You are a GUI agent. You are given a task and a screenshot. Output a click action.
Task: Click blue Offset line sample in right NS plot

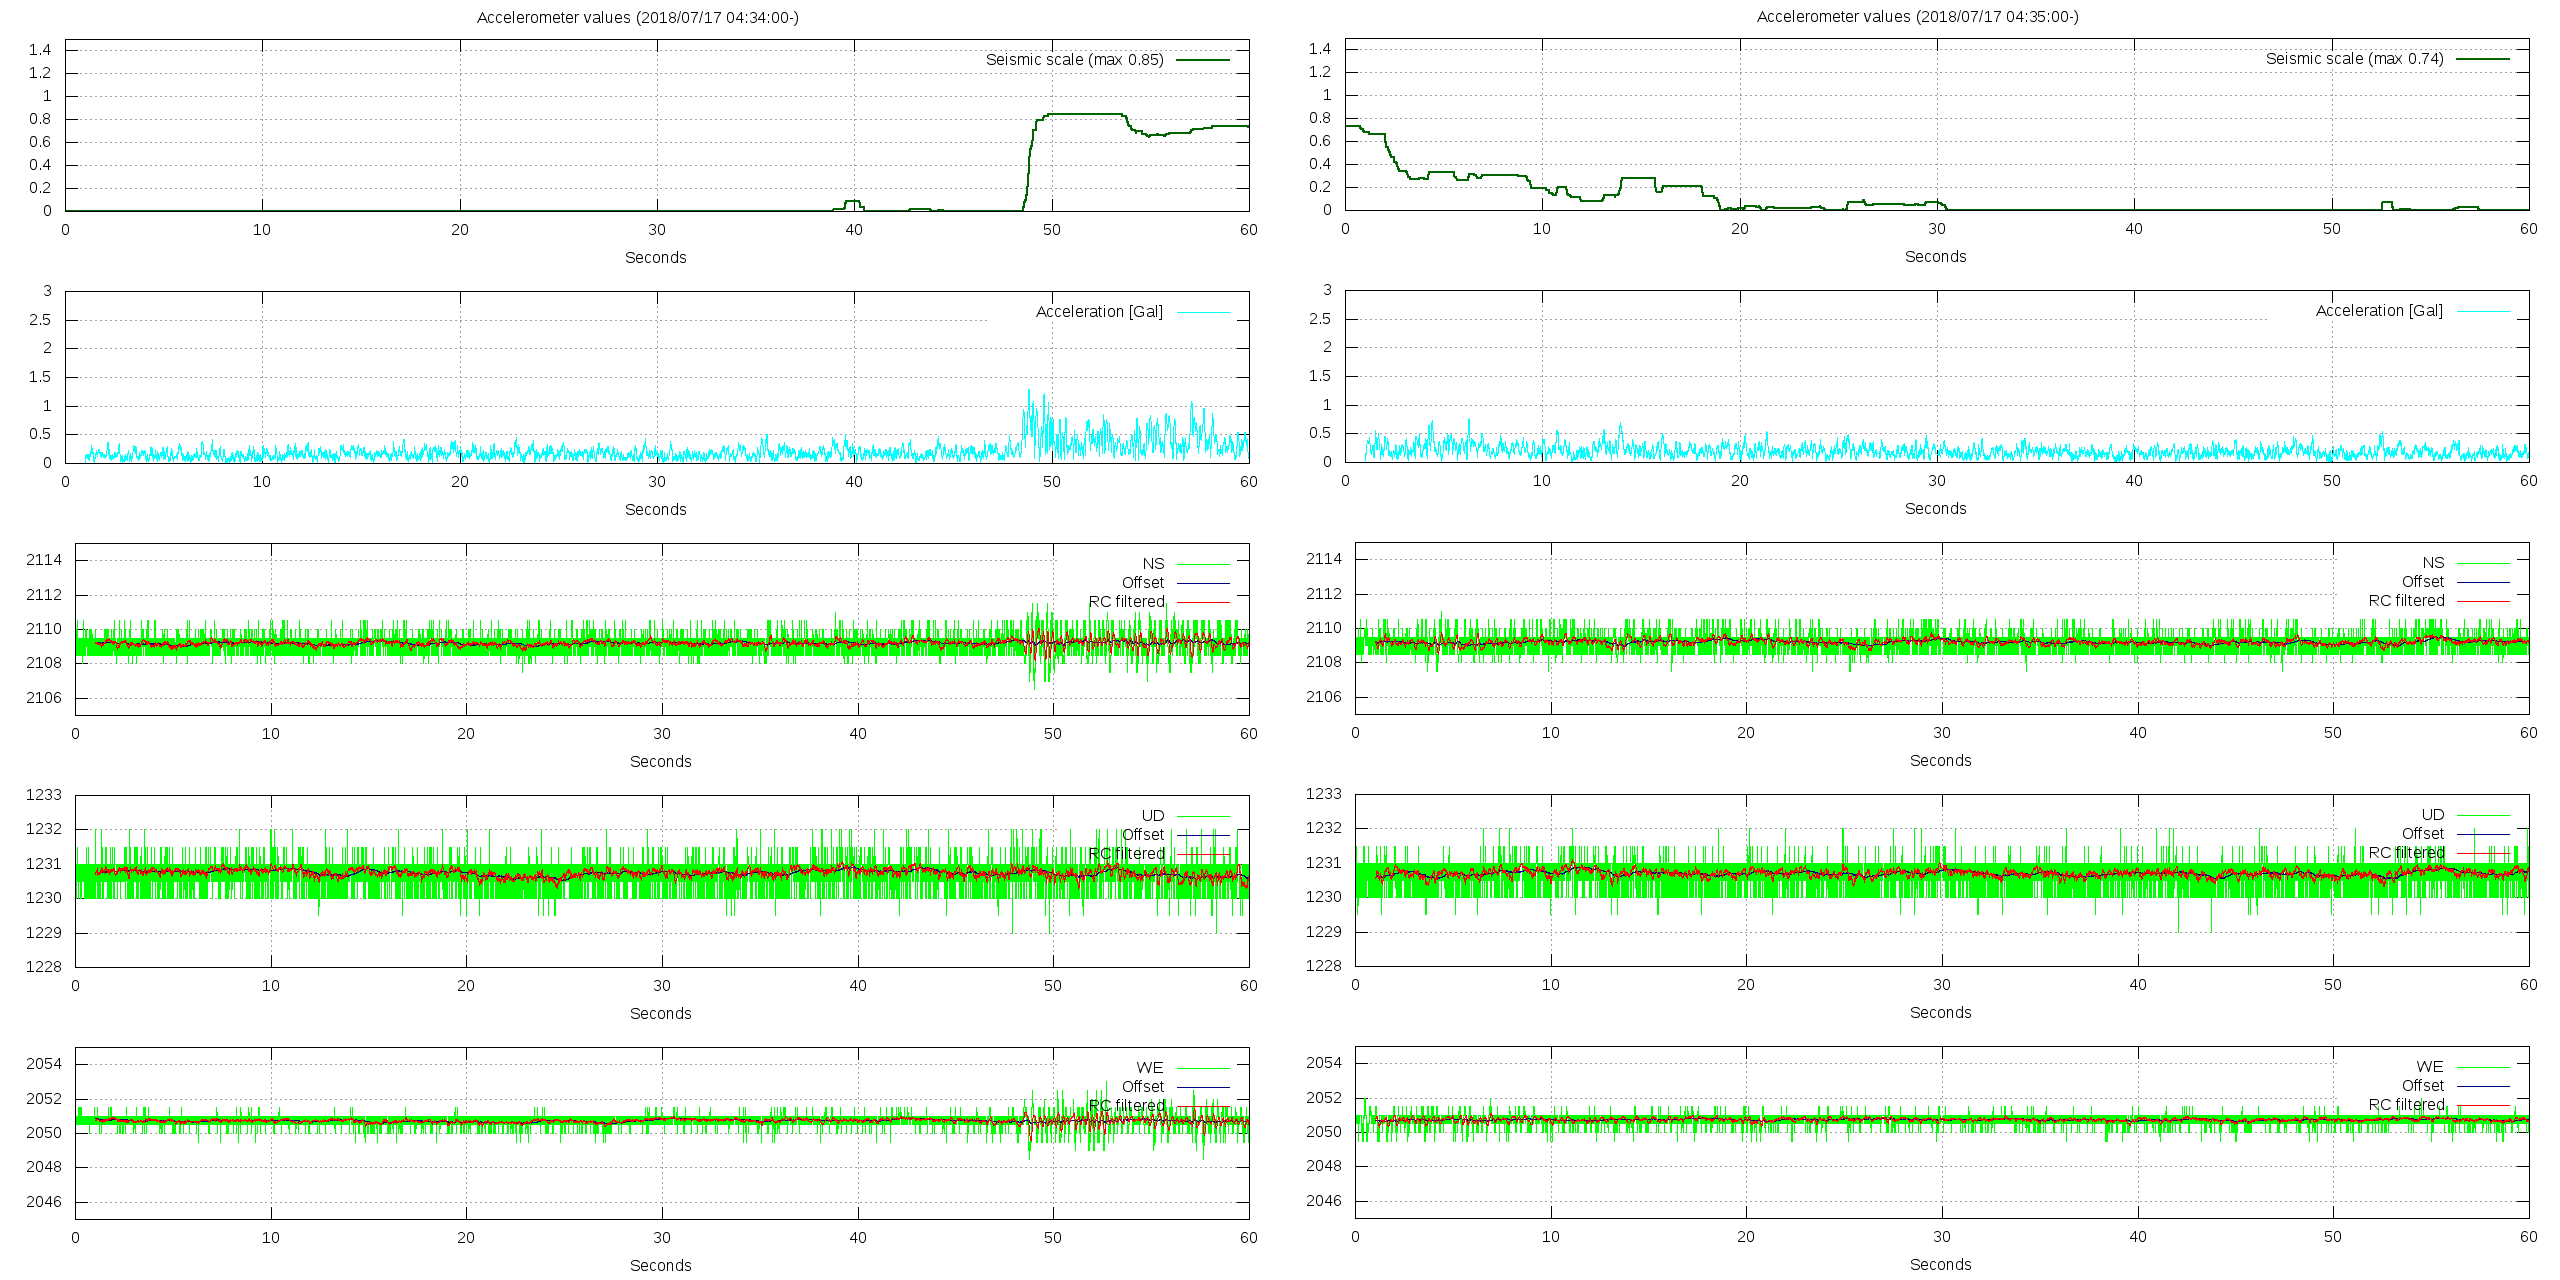click(2482, 582)
